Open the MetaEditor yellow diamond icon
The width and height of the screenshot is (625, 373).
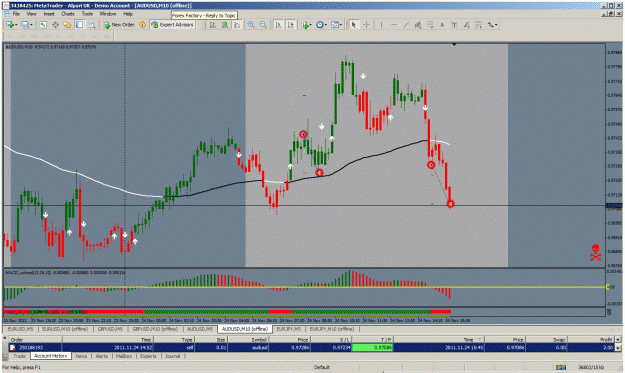(x=142, y=25)
